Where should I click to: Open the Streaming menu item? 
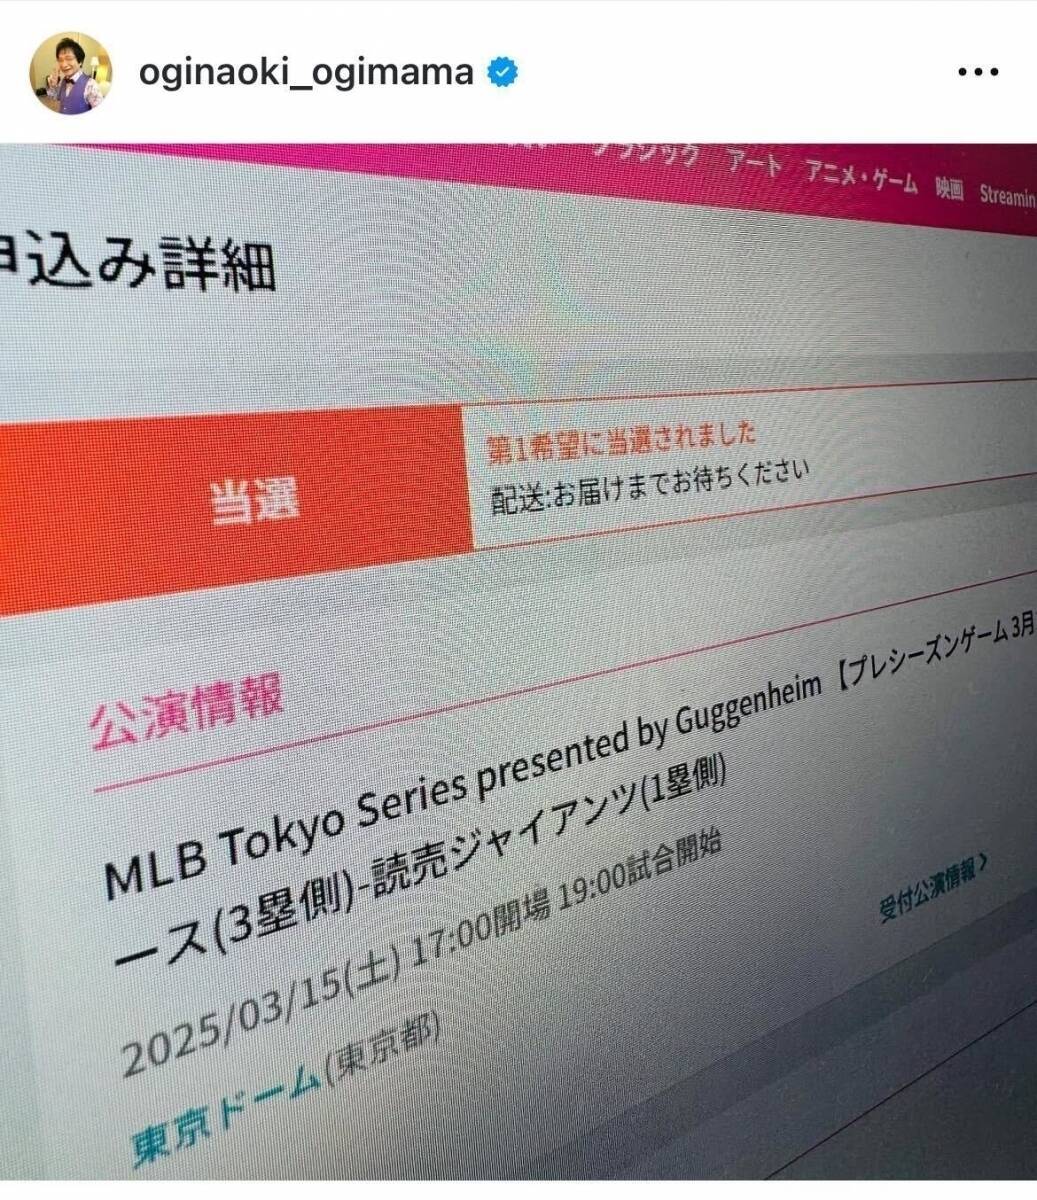(1007, 196)
